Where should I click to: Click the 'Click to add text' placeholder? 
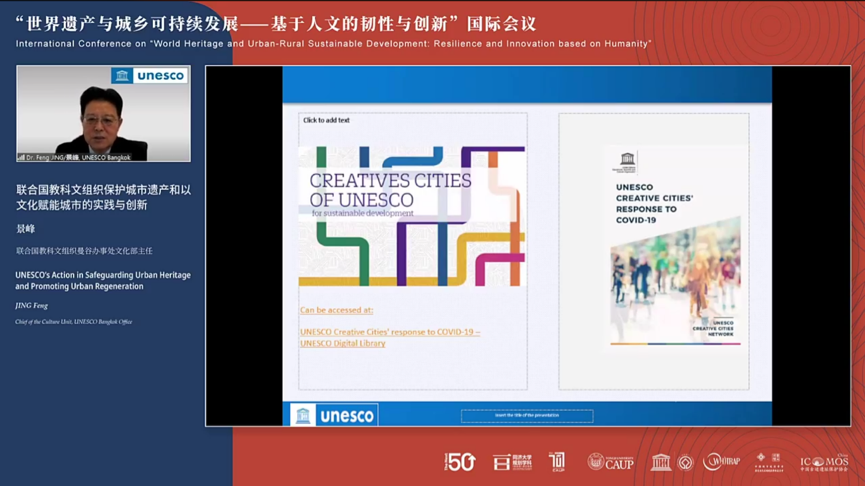[x=326, y=120]
